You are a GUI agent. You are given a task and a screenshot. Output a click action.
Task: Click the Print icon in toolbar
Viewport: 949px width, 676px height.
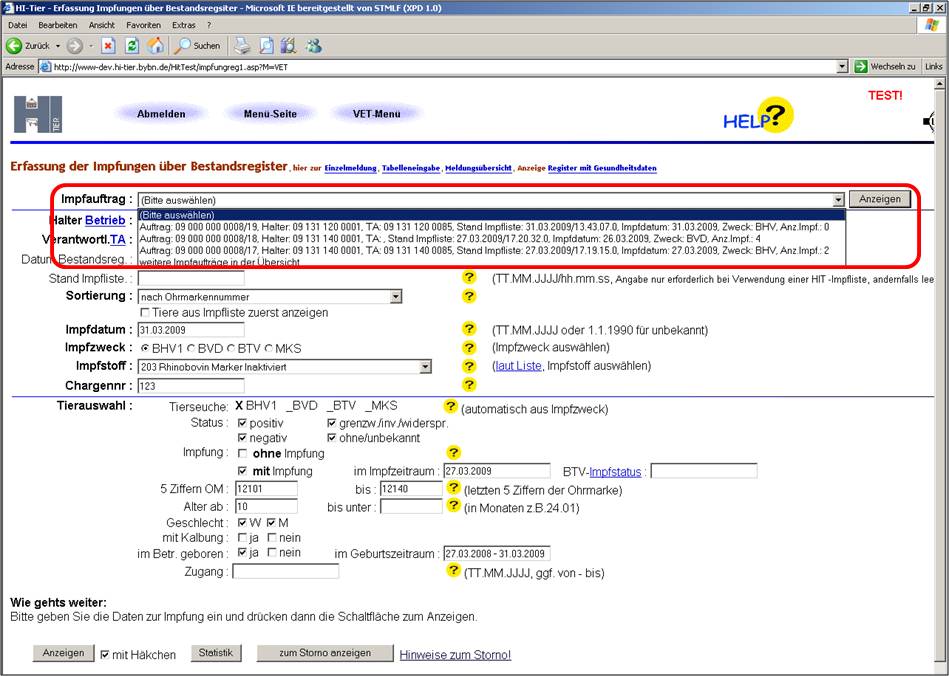coord(242,46)
